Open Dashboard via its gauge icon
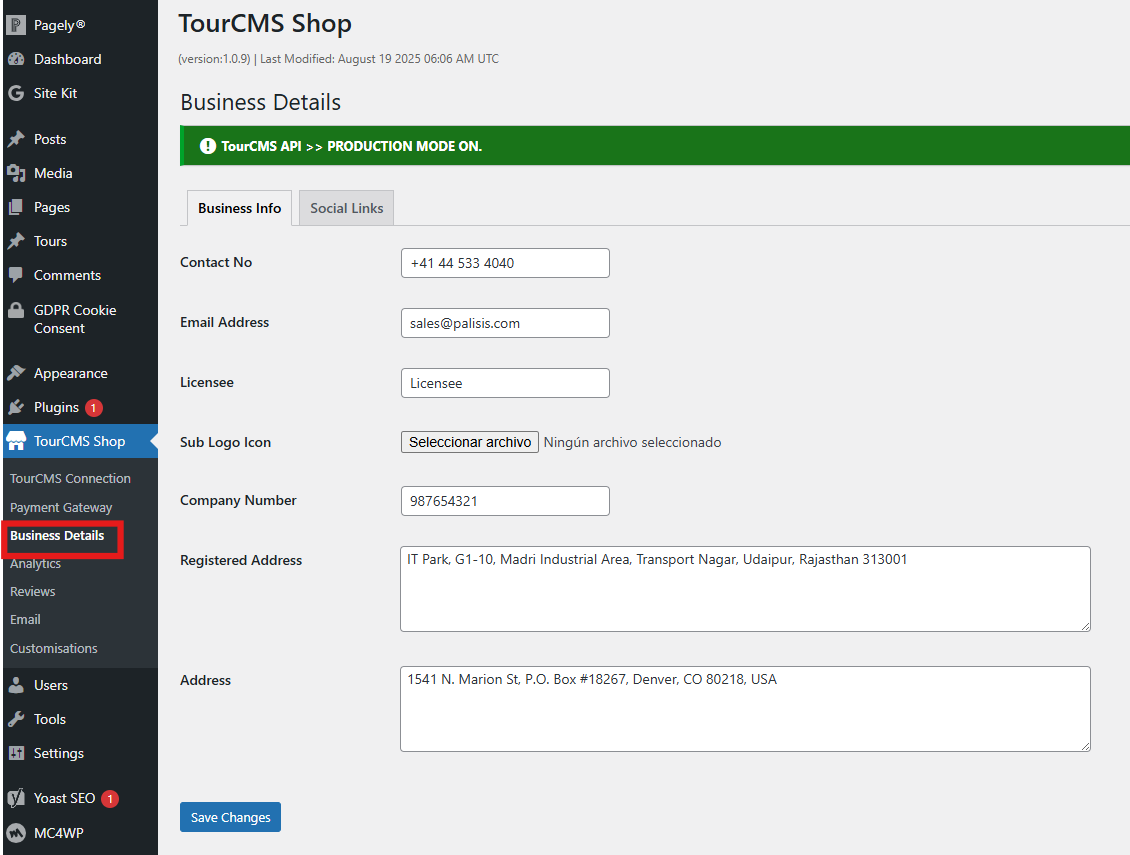Image resolution: width=1130 pixels, height=855 pixels. [x=16, y=59]
